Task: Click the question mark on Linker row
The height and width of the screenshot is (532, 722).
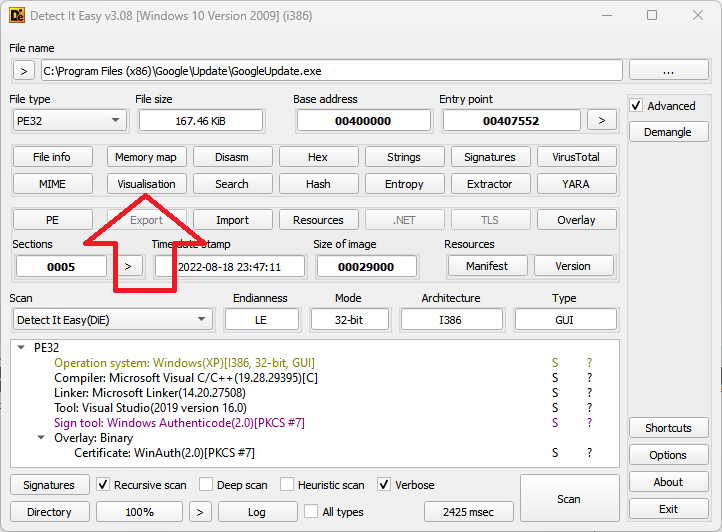Action: pos(589,393)
